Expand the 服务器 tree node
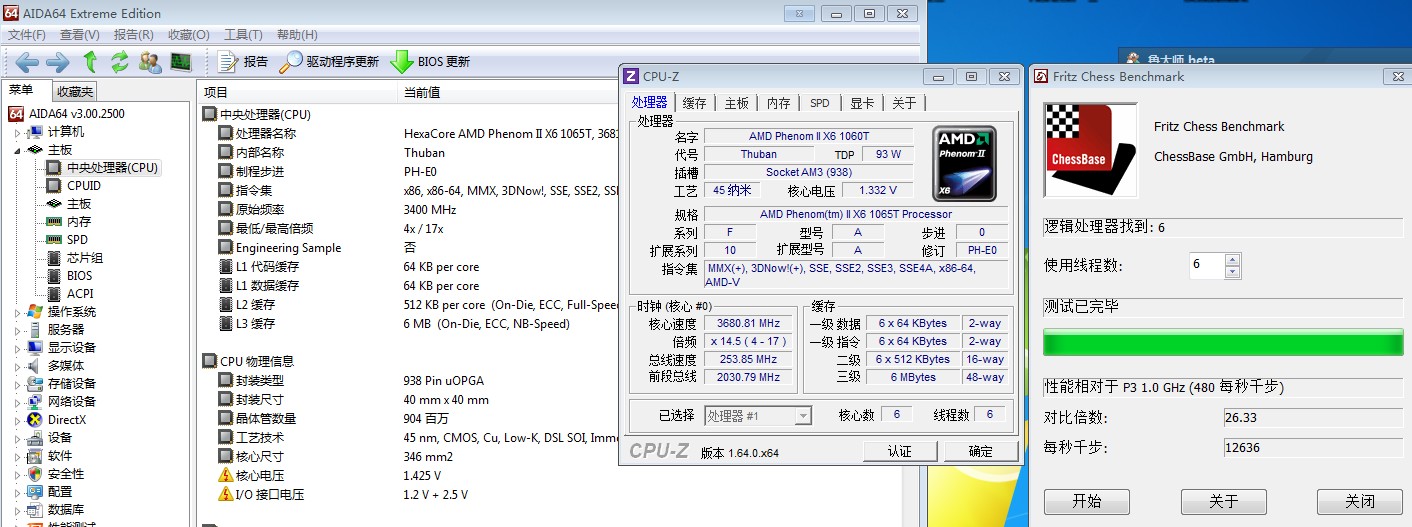Screen dimensions: 1412x527 pos(17,329)
